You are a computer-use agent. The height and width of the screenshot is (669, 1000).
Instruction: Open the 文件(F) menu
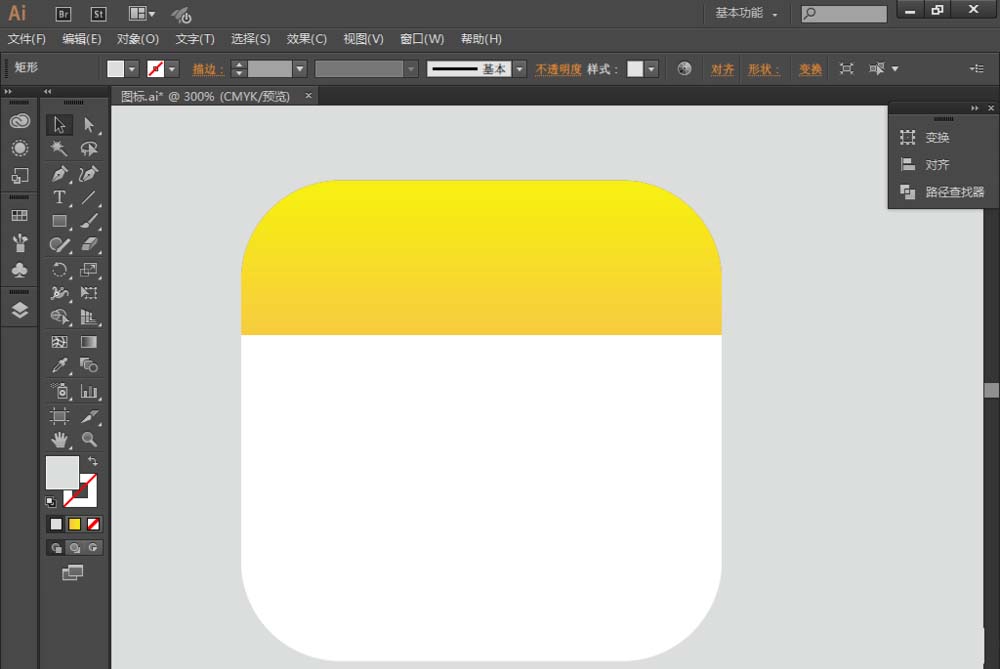click(27, 39)
